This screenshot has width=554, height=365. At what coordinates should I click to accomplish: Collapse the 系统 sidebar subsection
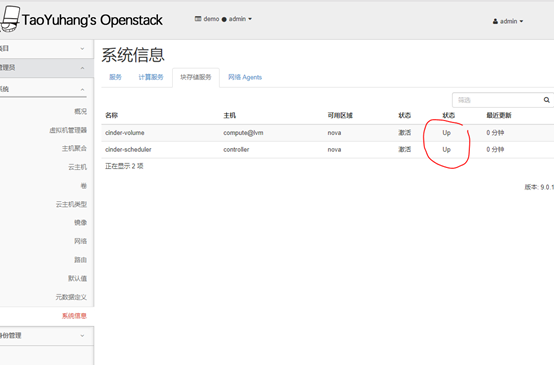(43, 89)
